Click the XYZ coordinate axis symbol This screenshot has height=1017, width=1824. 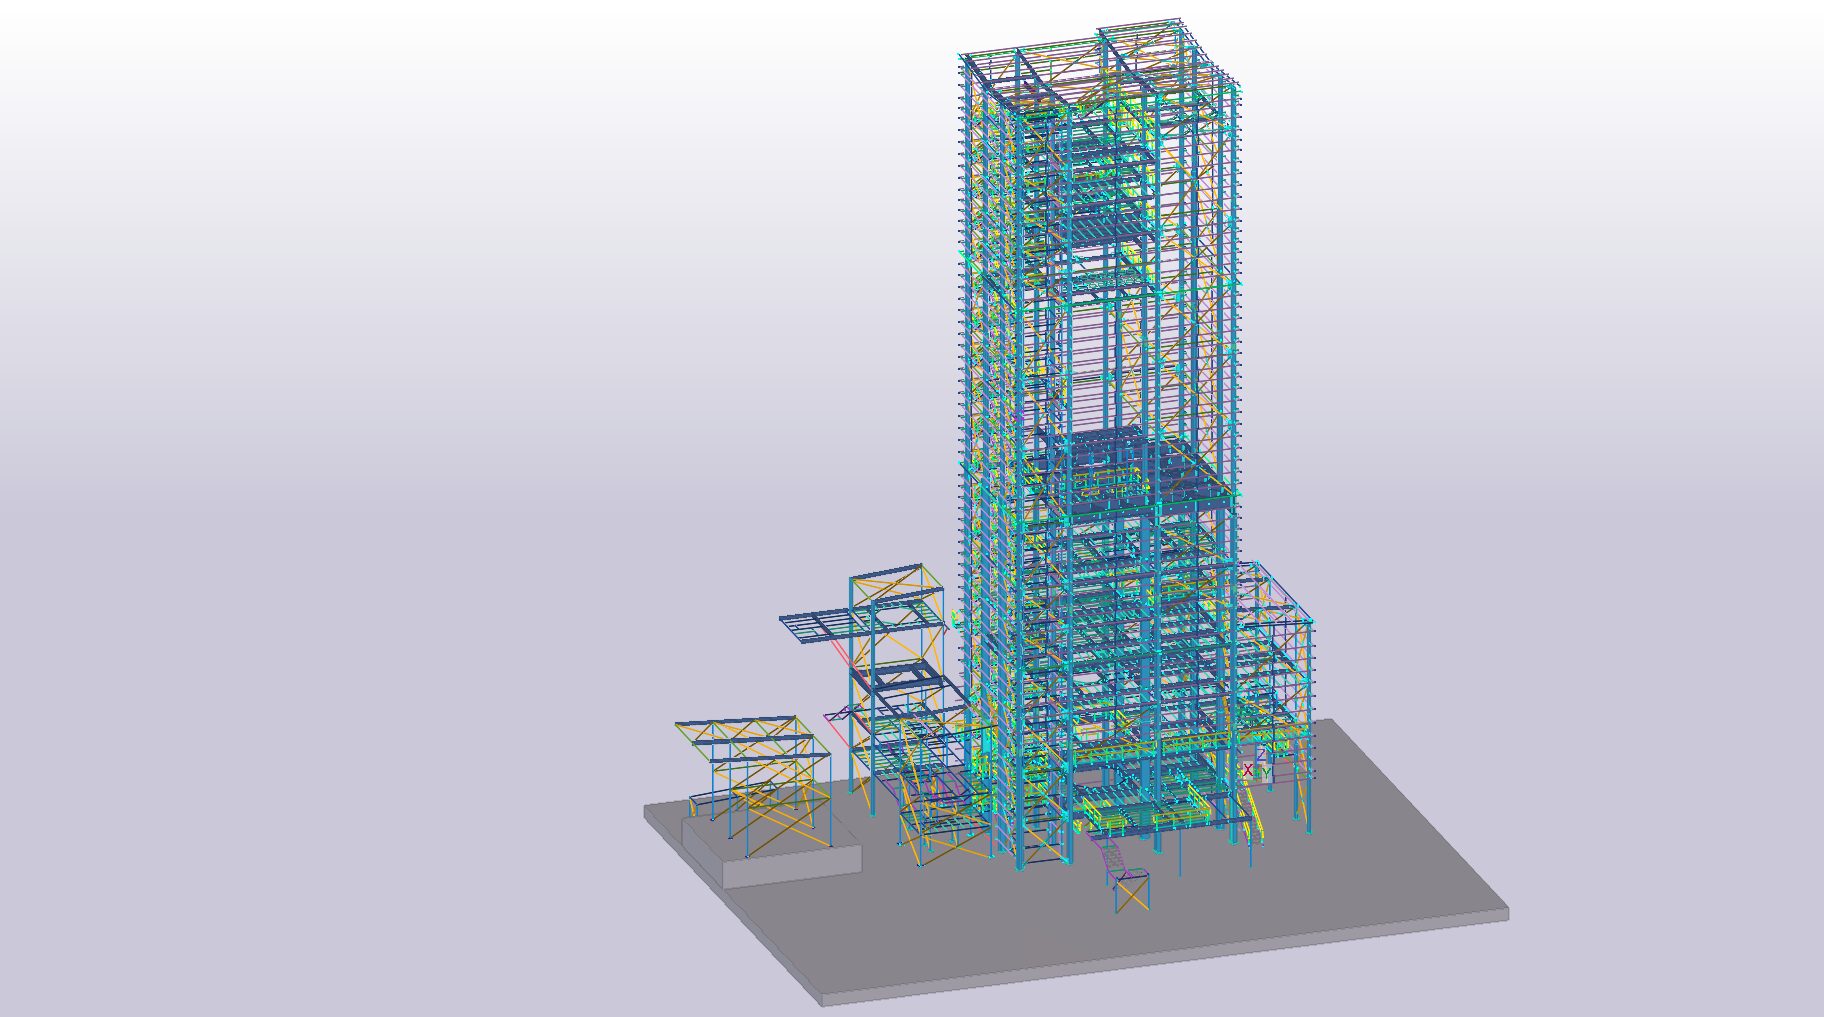1259,765
